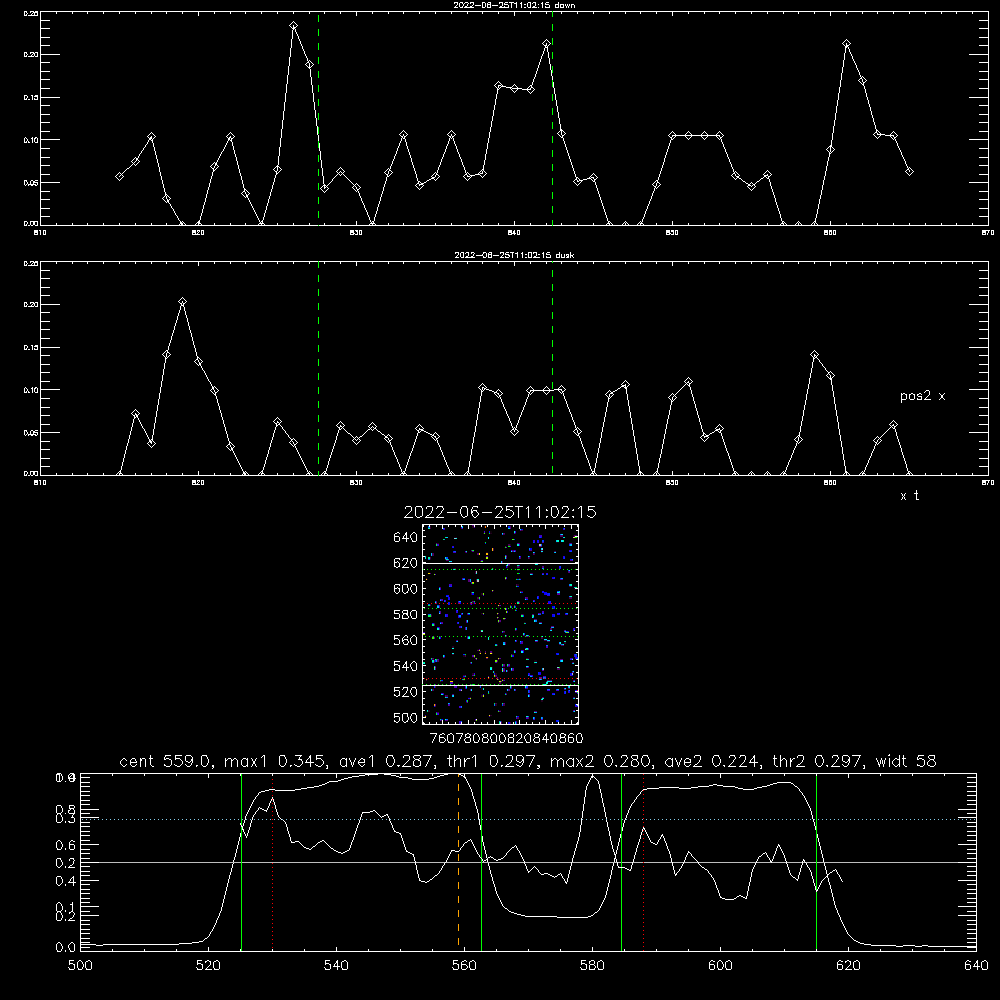Click the 'cent 559.0' value
The width and height of the screenshot is (1000, 1000).
[x=165, y=761]
